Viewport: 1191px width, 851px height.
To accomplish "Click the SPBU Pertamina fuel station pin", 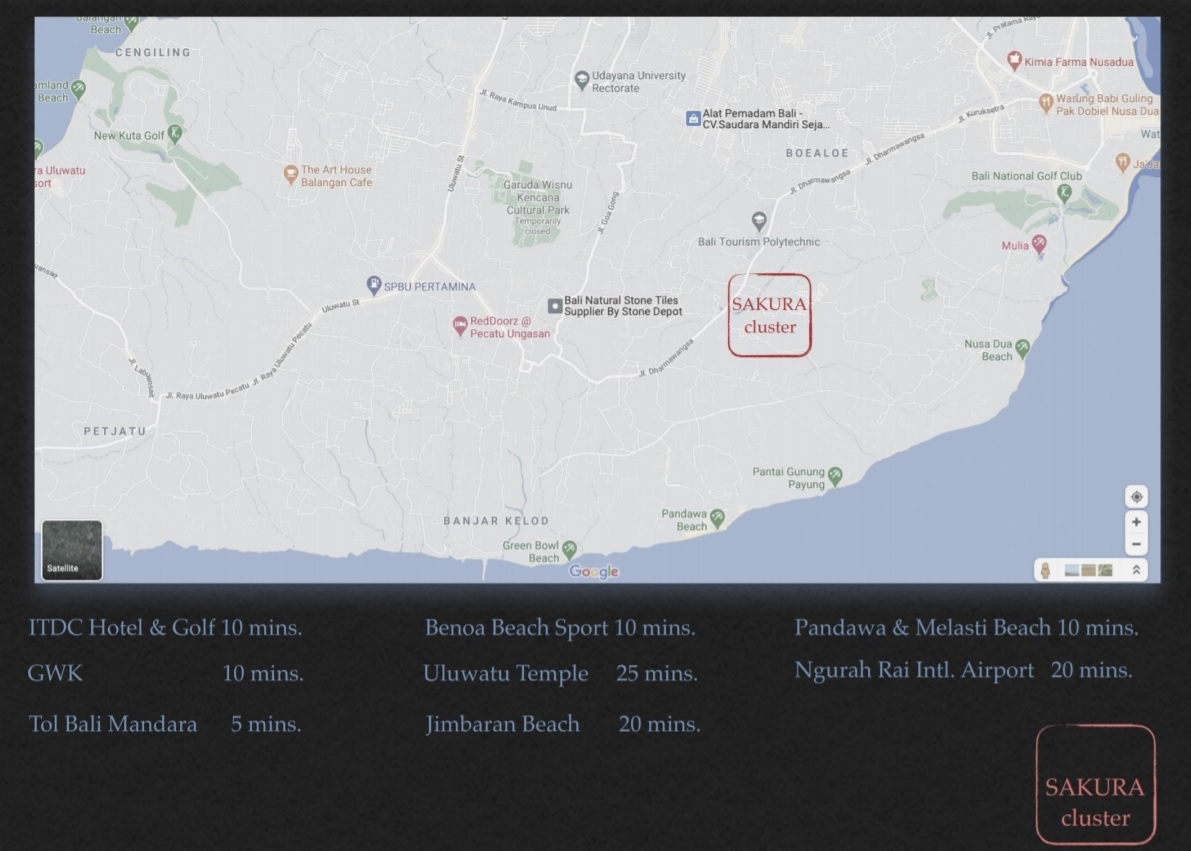I will (374, 285).
